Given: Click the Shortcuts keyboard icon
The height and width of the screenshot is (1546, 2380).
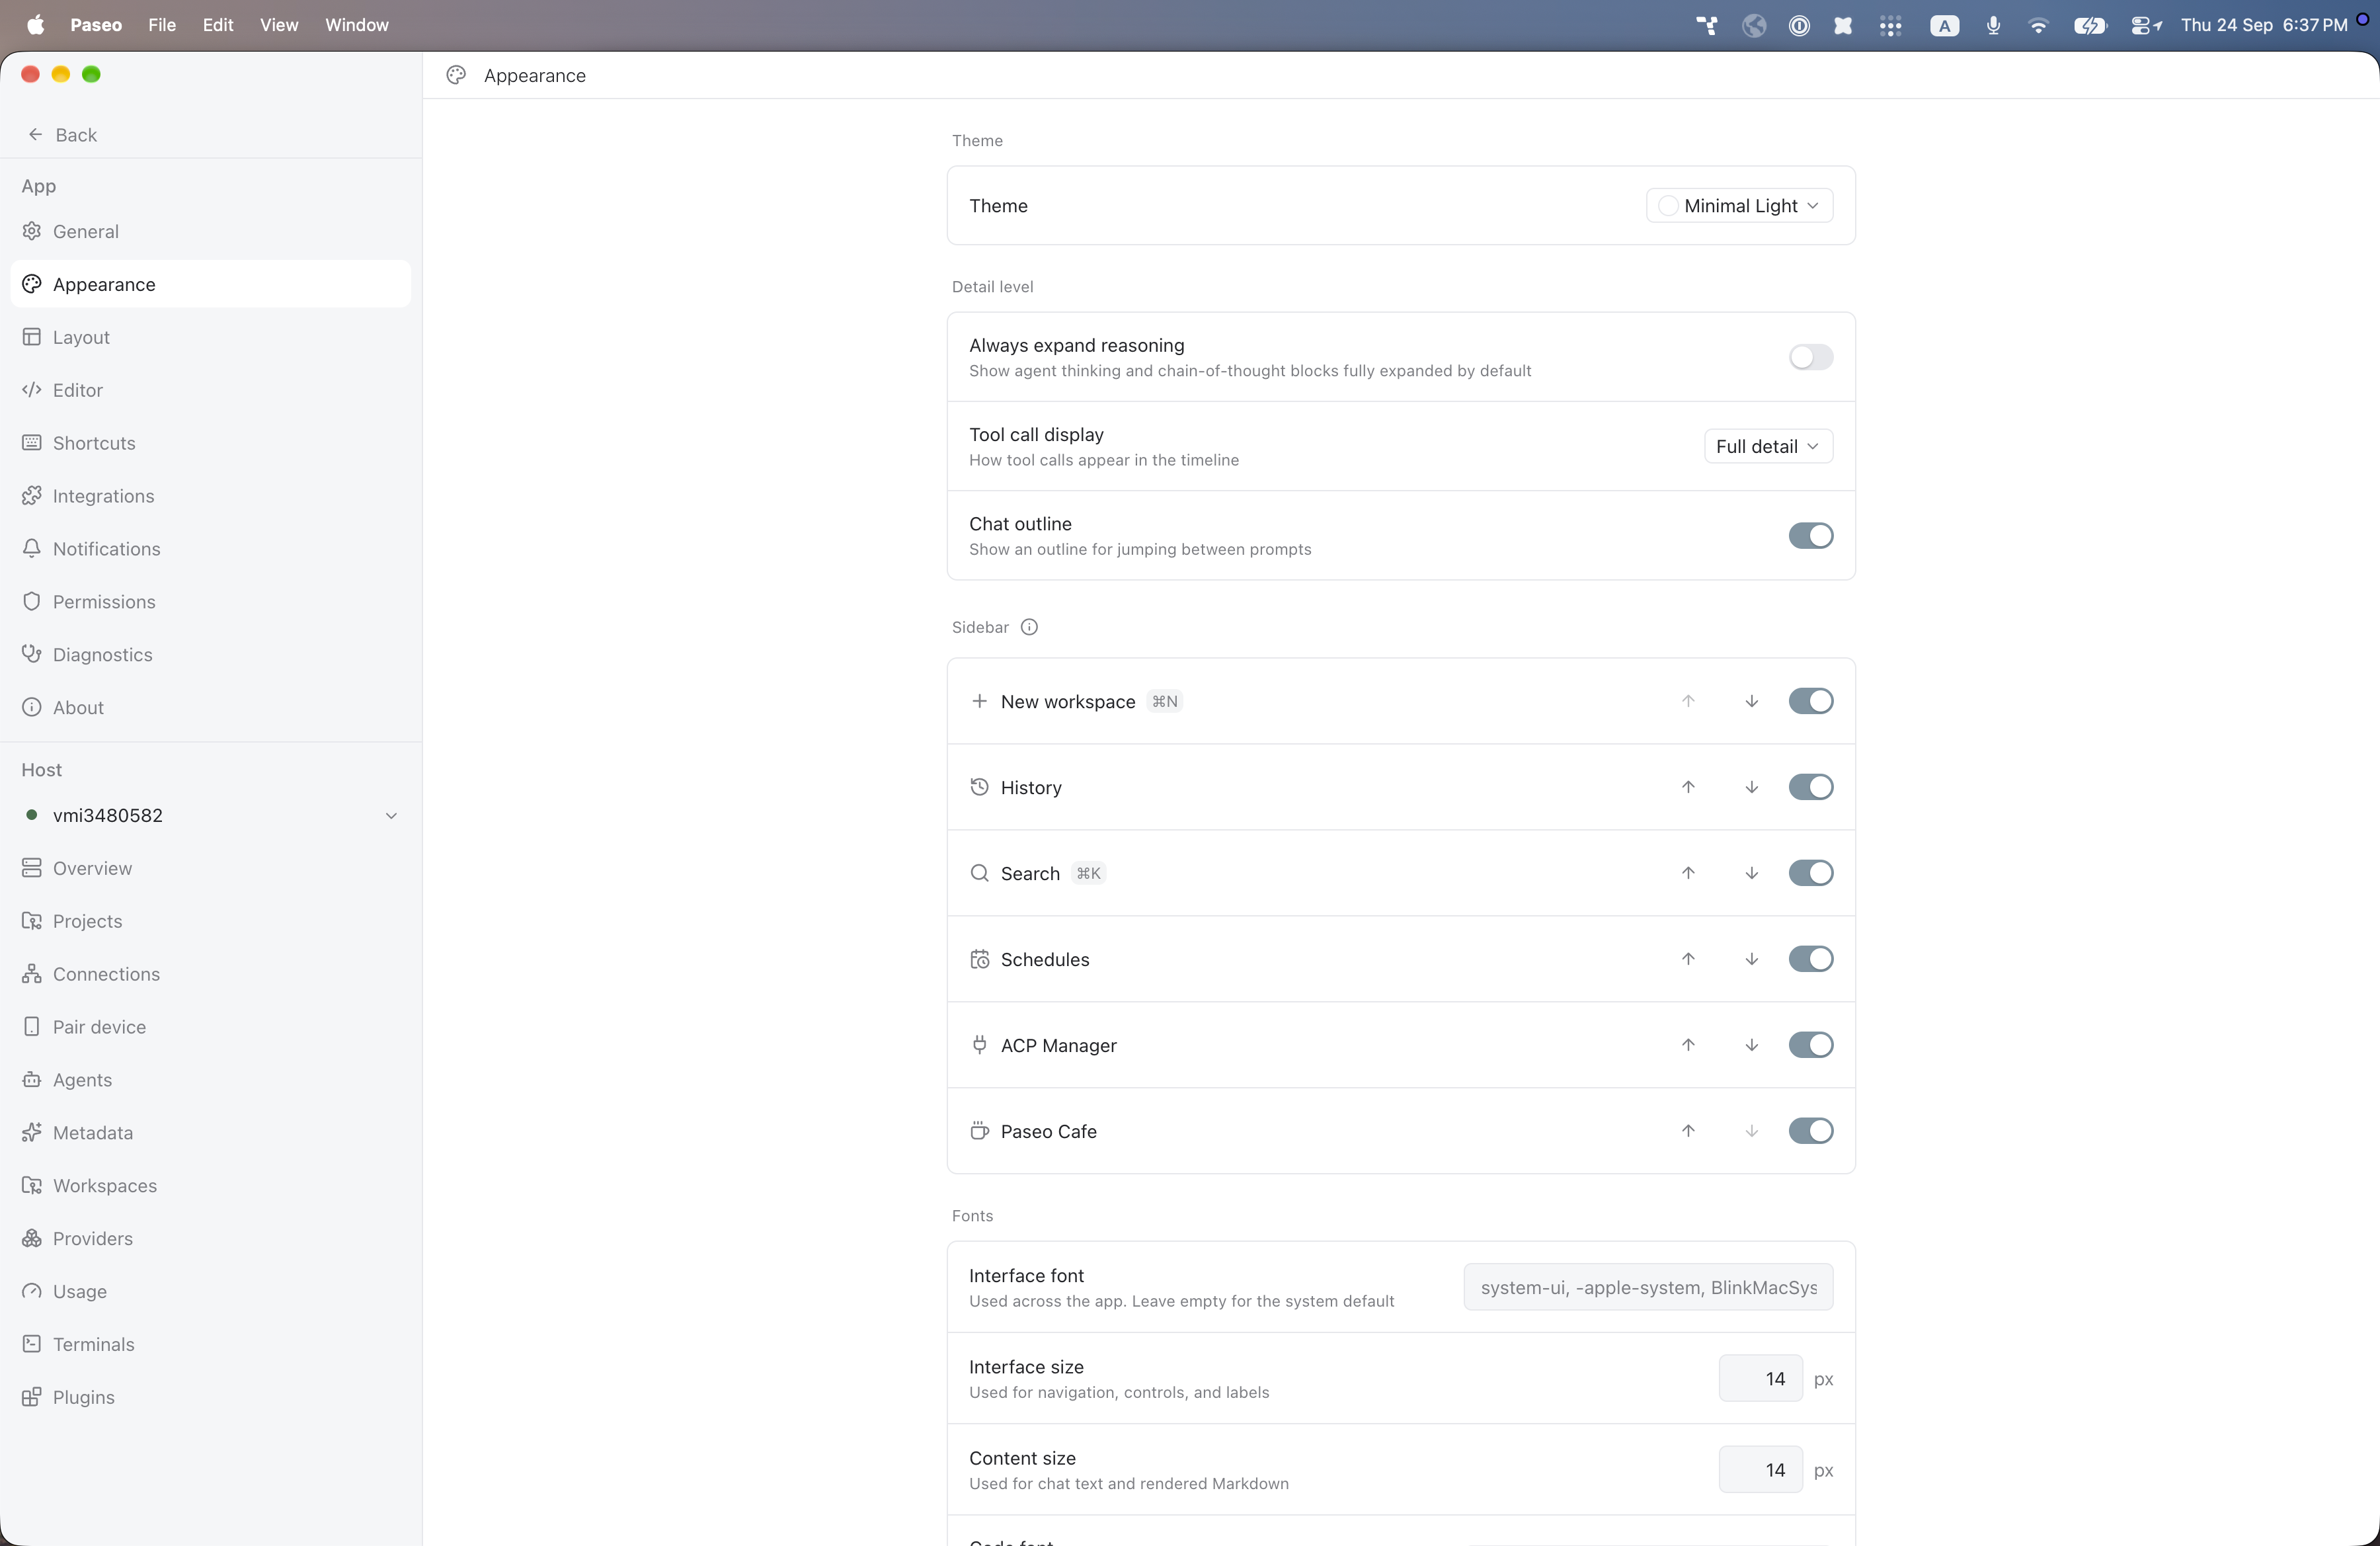Looking at the screenshot, I should pos(32,443).
